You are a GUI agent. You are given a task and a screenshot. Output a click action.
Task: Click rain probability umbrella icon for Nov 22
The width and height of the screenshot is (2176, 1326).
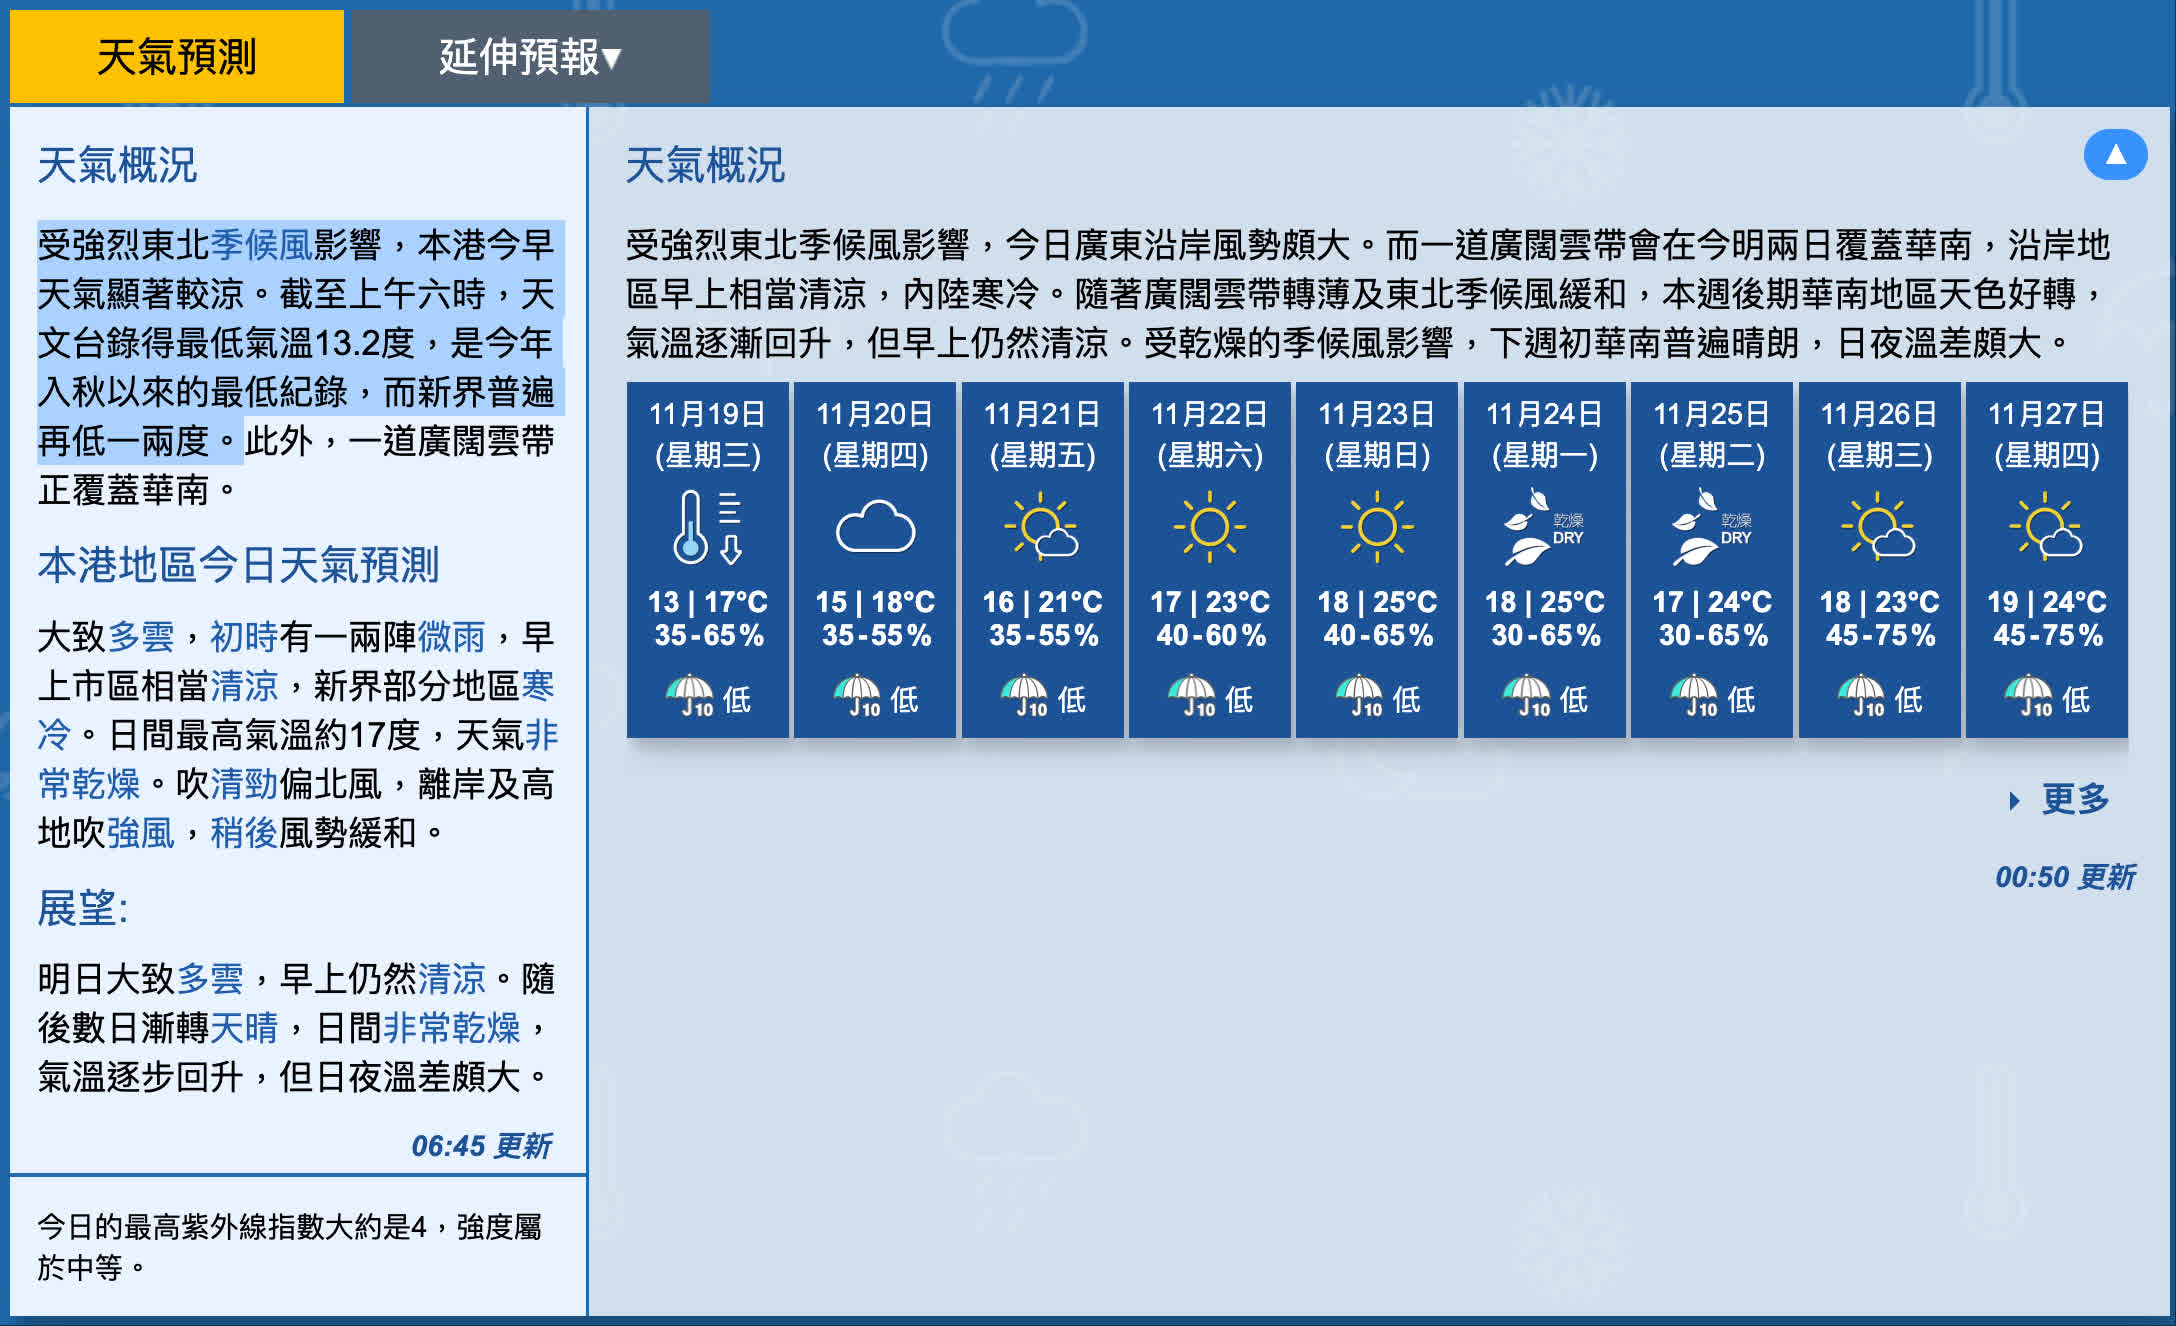pos(1191,695)
